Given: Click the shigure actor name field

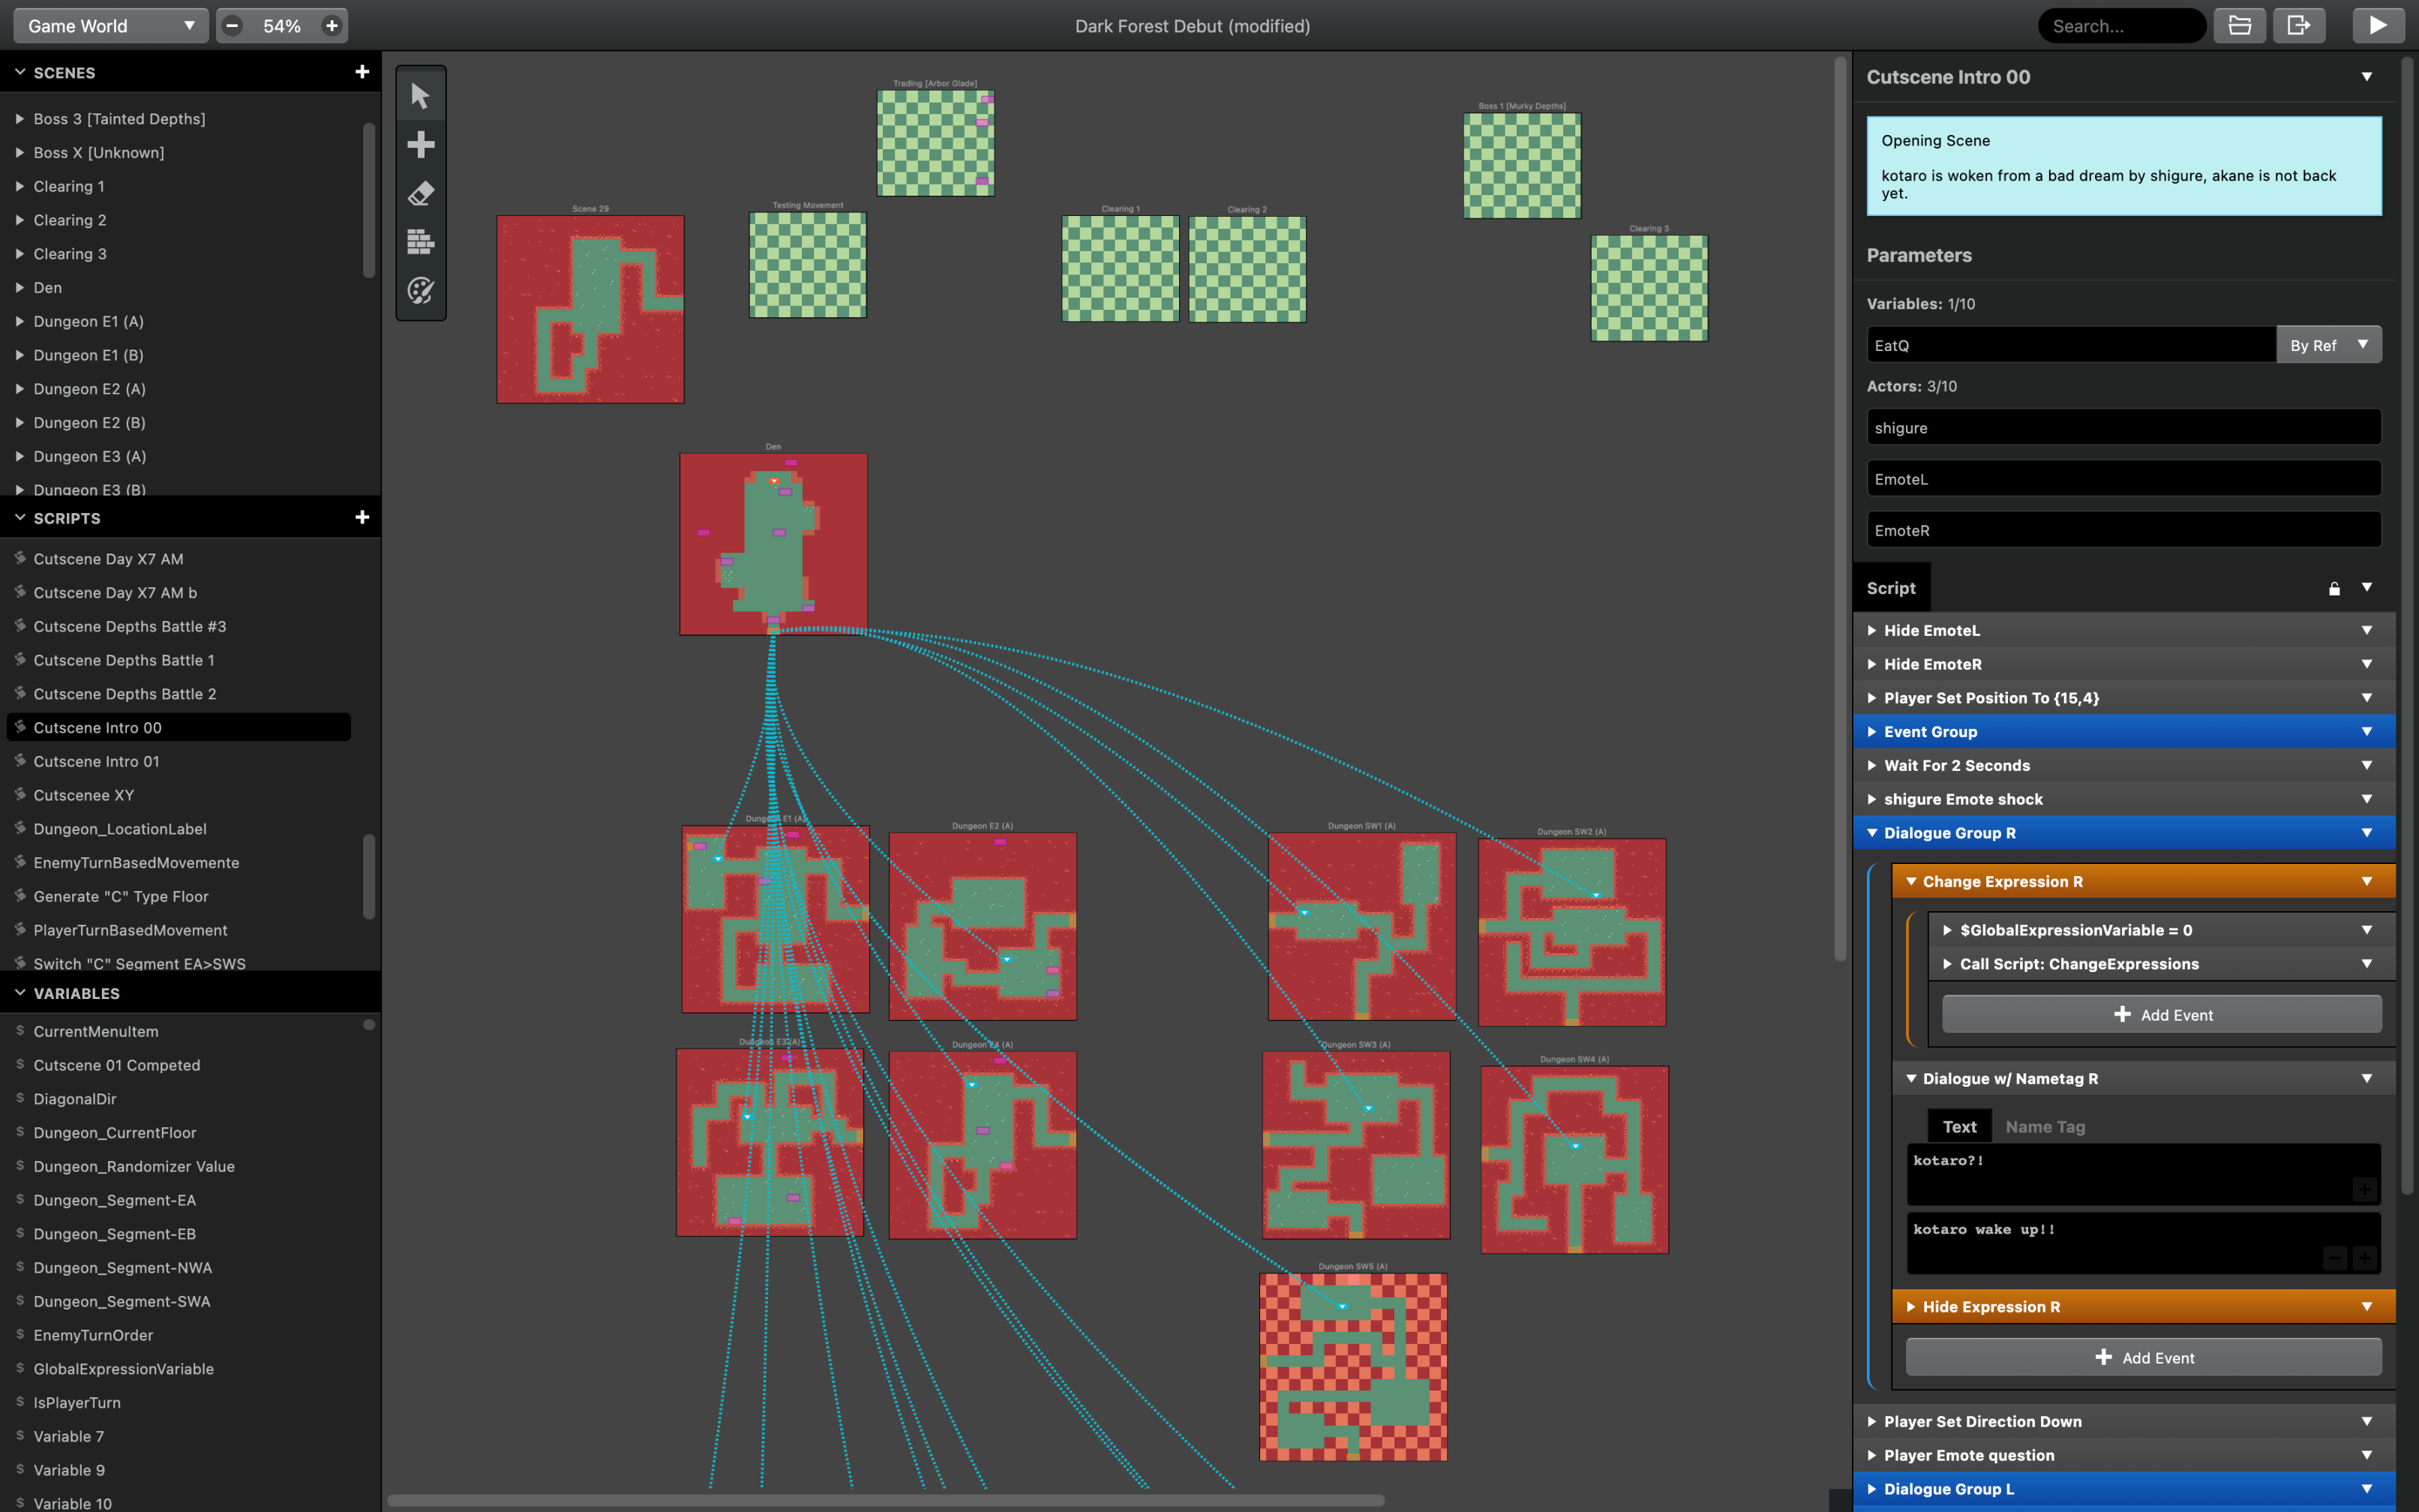Looking at the screenshot, I should coord(2123,427).
